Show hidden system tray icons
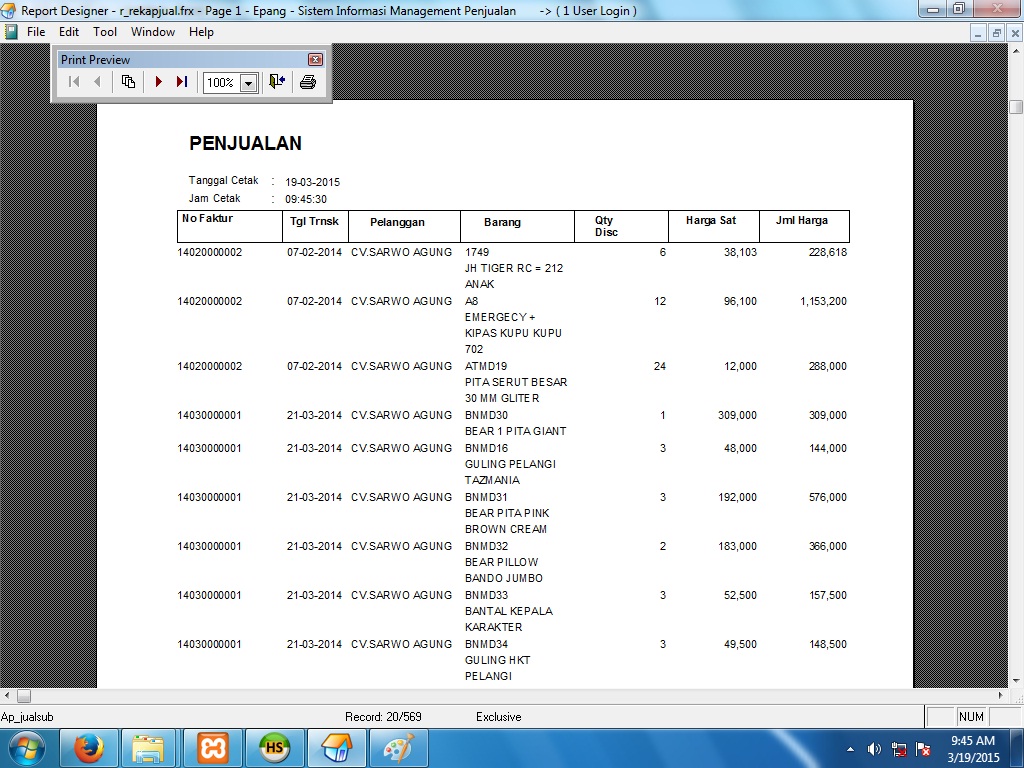The image size is (1024, 768). click(850, 748)
